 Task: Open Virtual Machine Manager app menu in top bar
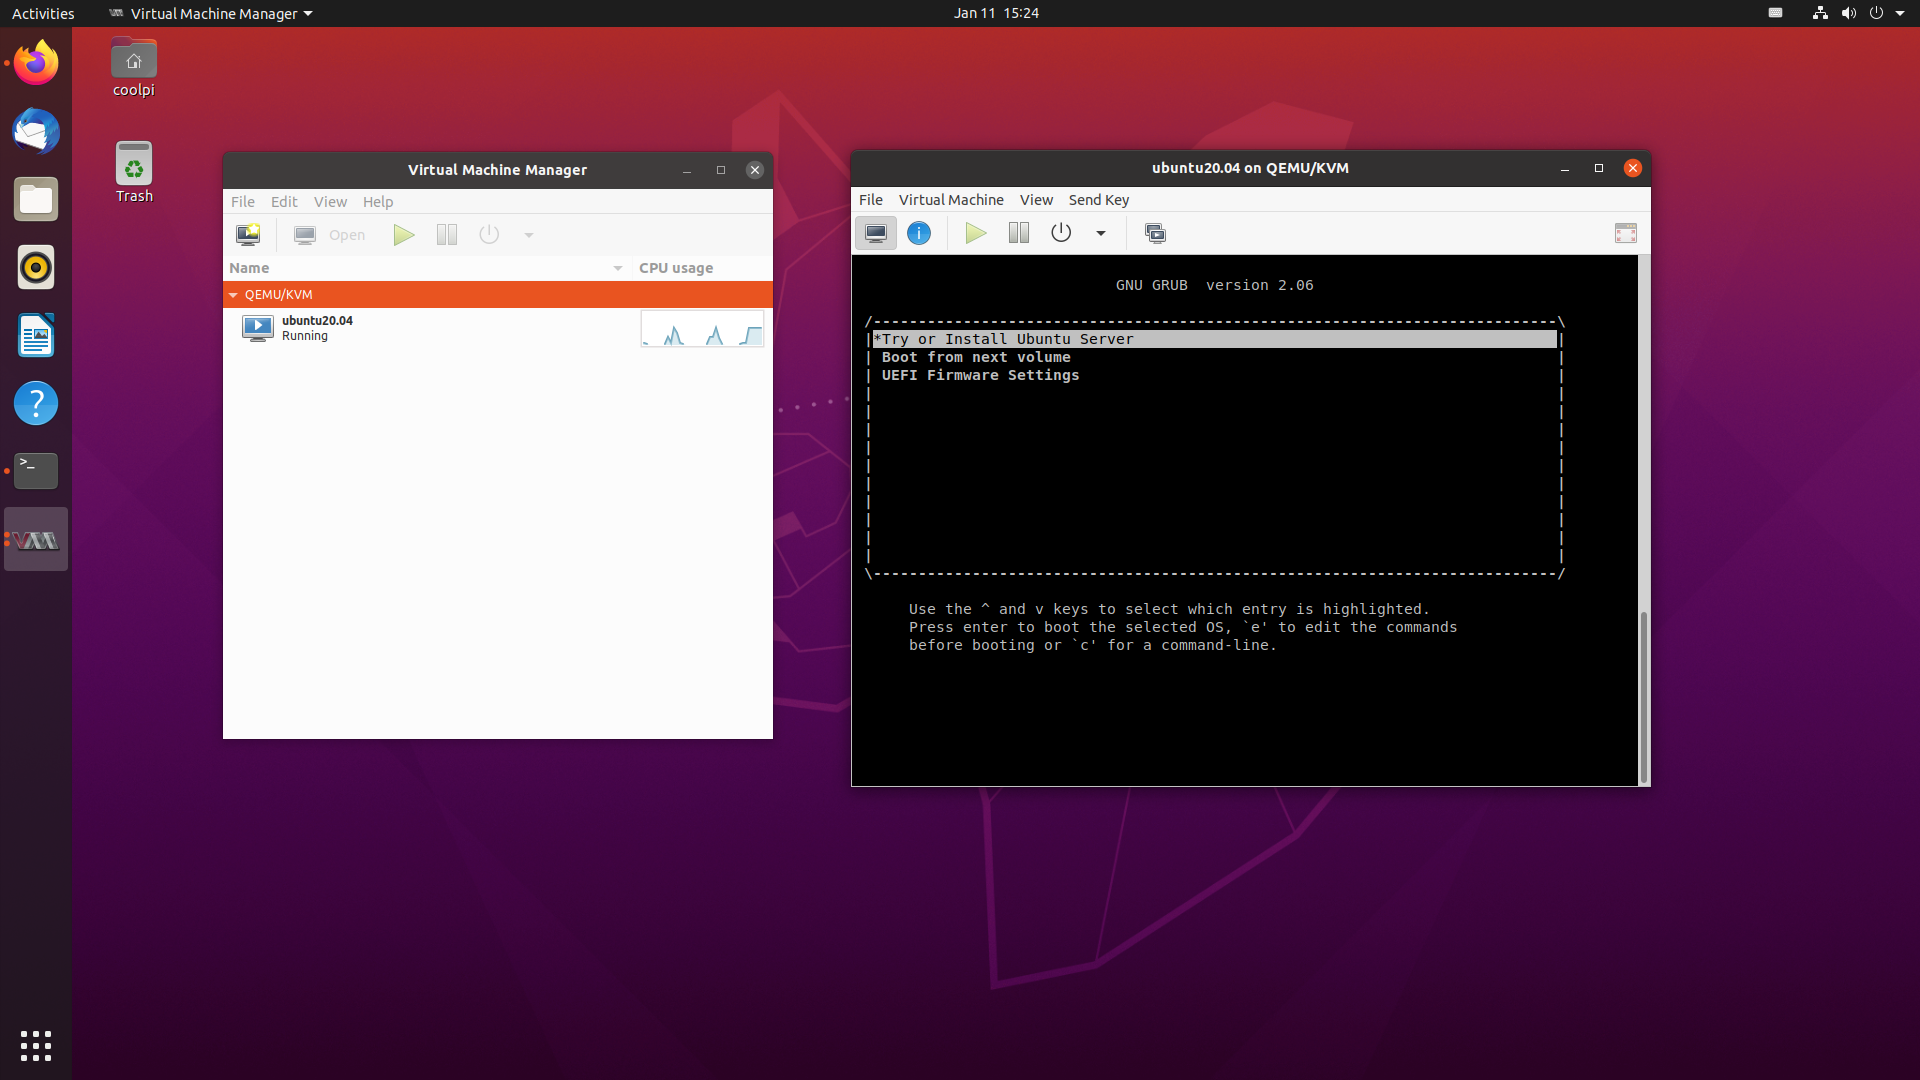coord(211,13)
